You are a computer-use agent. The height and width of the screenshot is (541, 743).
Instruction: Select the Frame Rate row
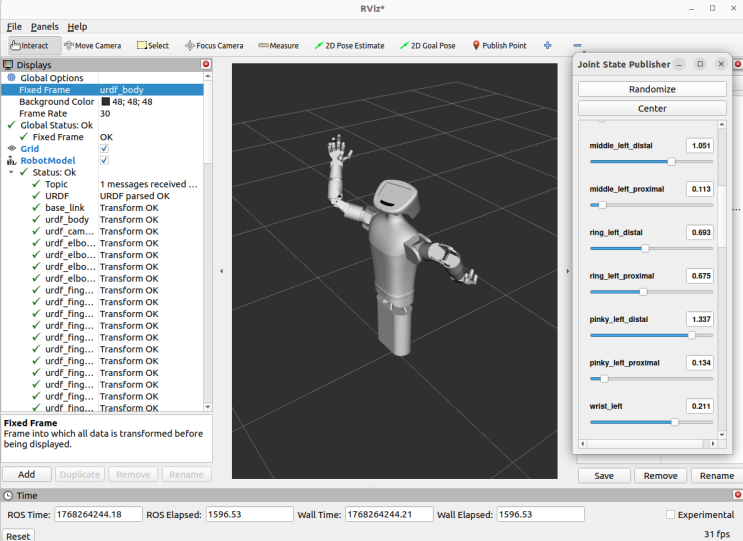point(102,113)
